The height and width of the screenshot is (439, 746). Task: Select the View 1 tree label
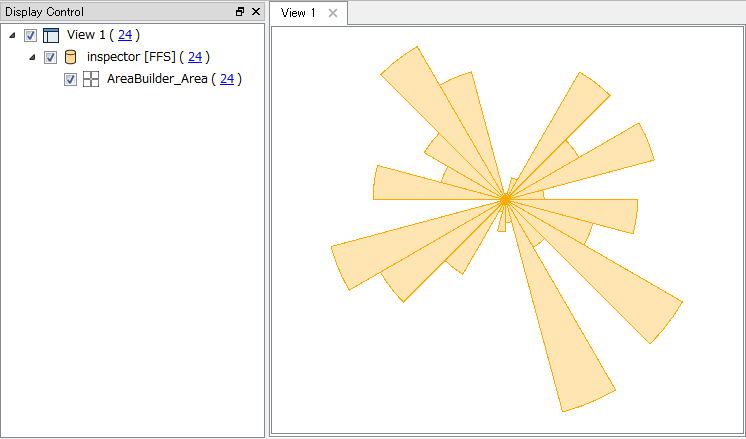tap(86, 35)
